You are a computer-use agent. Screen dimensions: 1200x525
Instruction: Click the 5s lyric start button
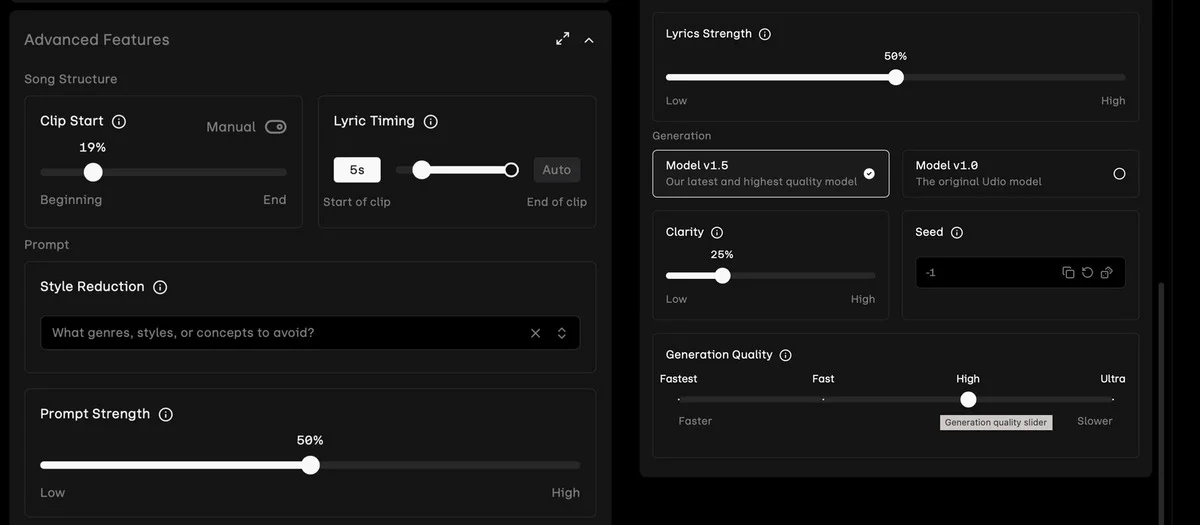click(x=357, y=170)
